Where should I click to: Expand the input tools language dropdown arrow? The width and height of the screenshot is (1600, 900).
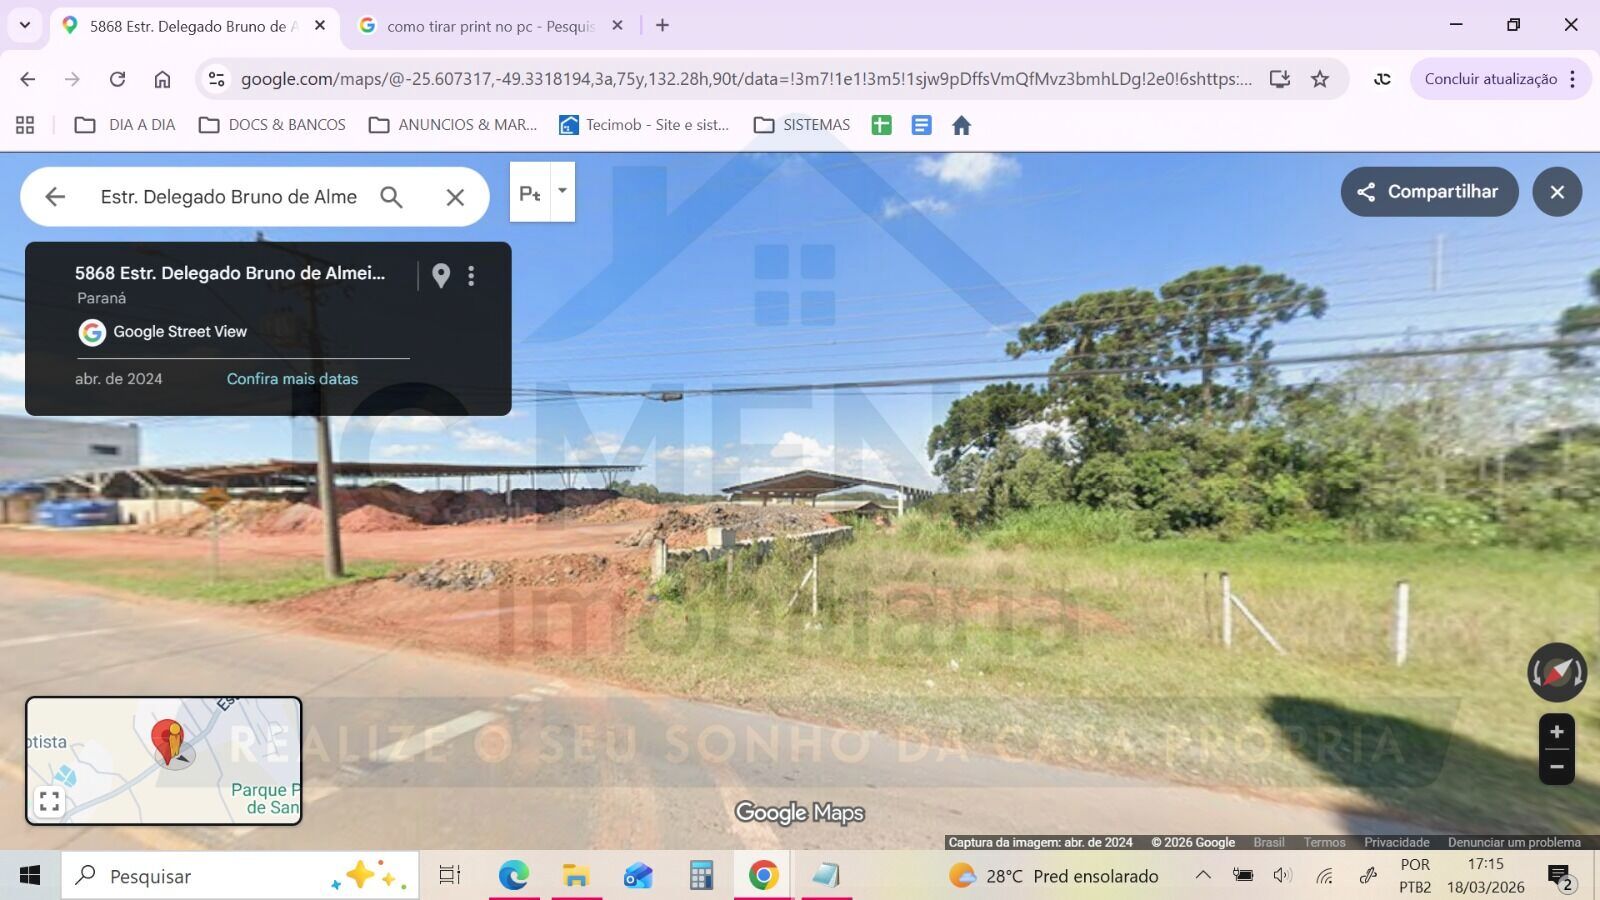pos(562,190)
